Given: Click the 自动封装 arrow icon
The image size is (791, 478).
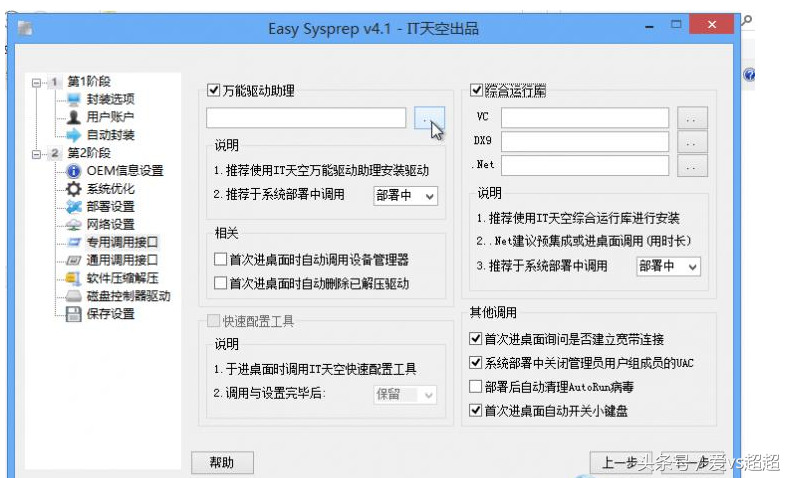Looking at the screenshot, I should coord(74,135).
